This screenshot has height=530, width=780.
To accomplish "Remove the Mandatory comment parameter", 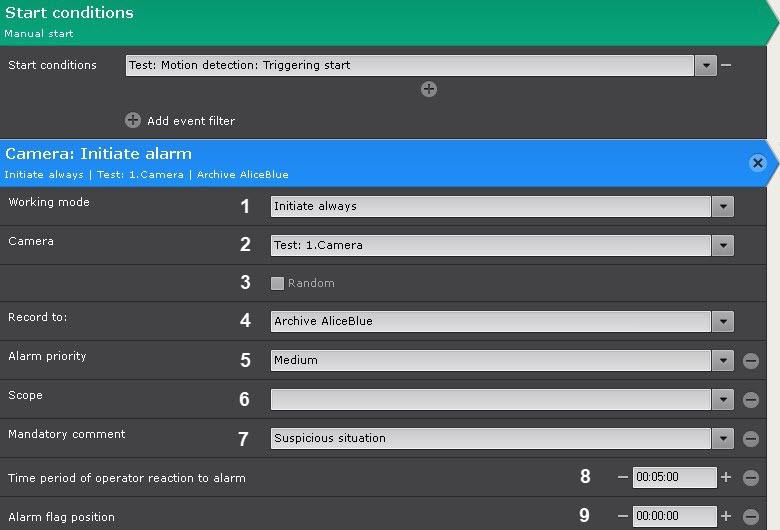I will (x=751, y=439).
